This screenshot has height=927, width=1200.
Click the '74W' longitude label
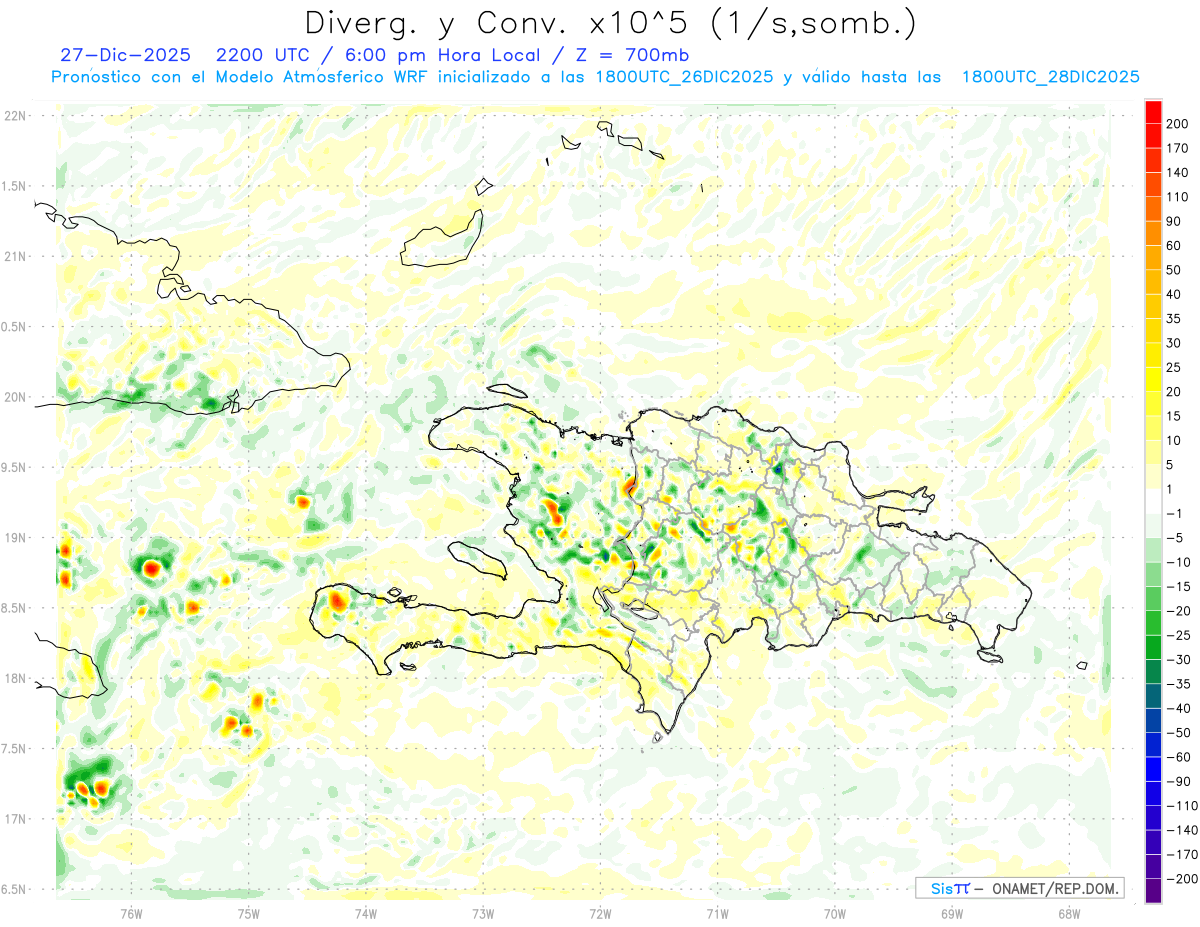365,914
